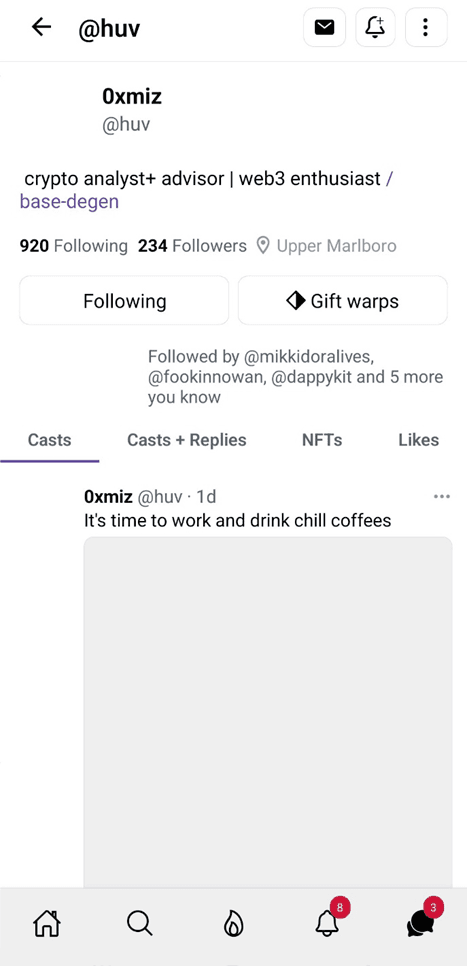
Task: Open the flame trending icon
Action: point(233,923)
